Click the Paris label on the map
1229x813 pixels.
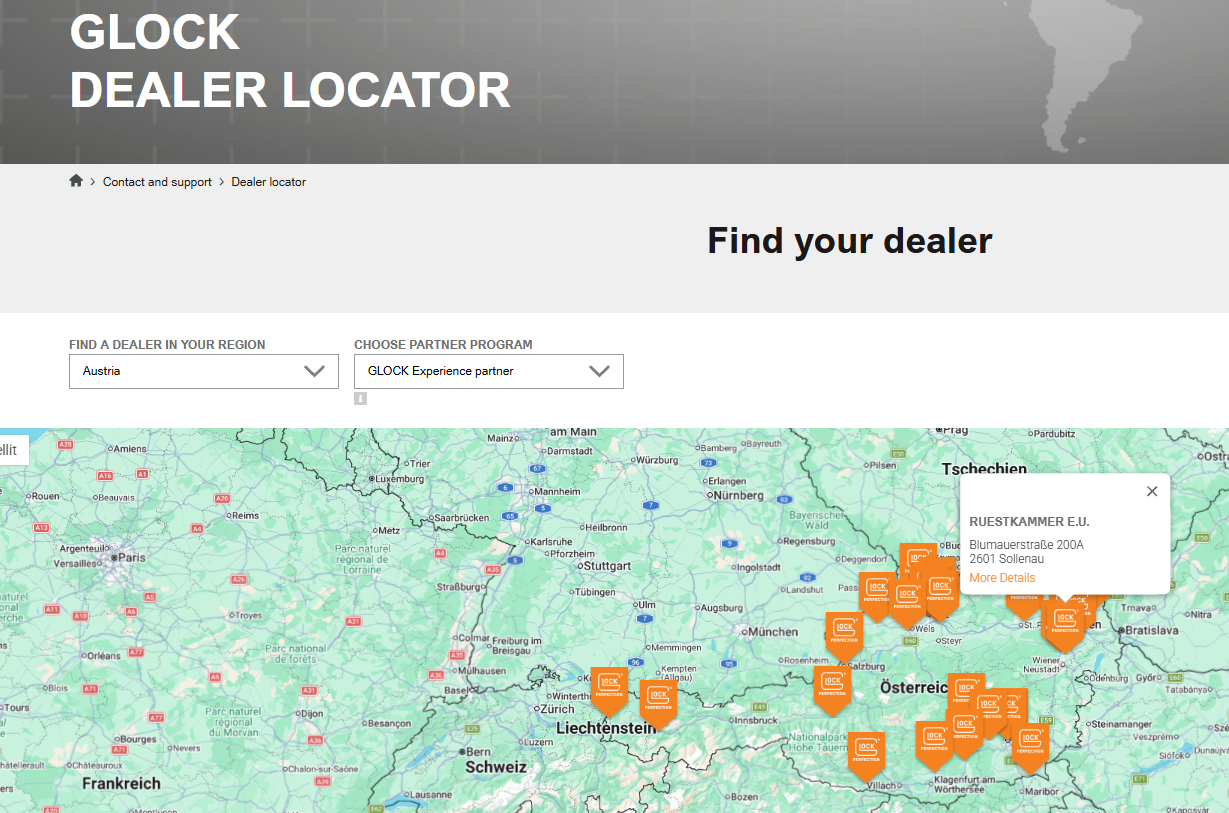(130, 557)
